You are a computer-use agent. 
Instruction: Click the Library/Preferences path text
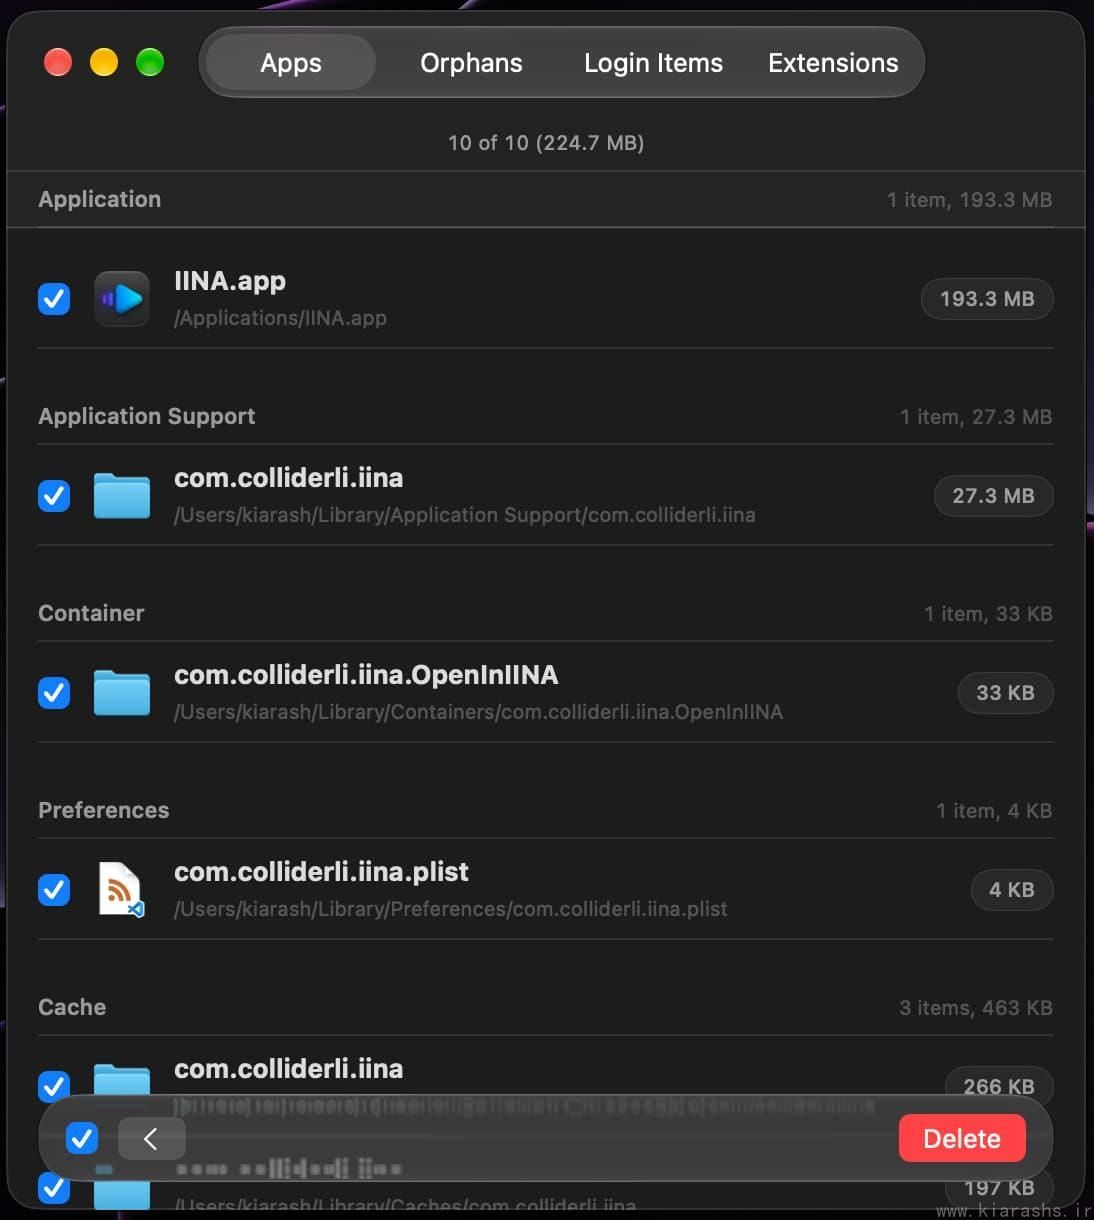[x=450, y=909]
